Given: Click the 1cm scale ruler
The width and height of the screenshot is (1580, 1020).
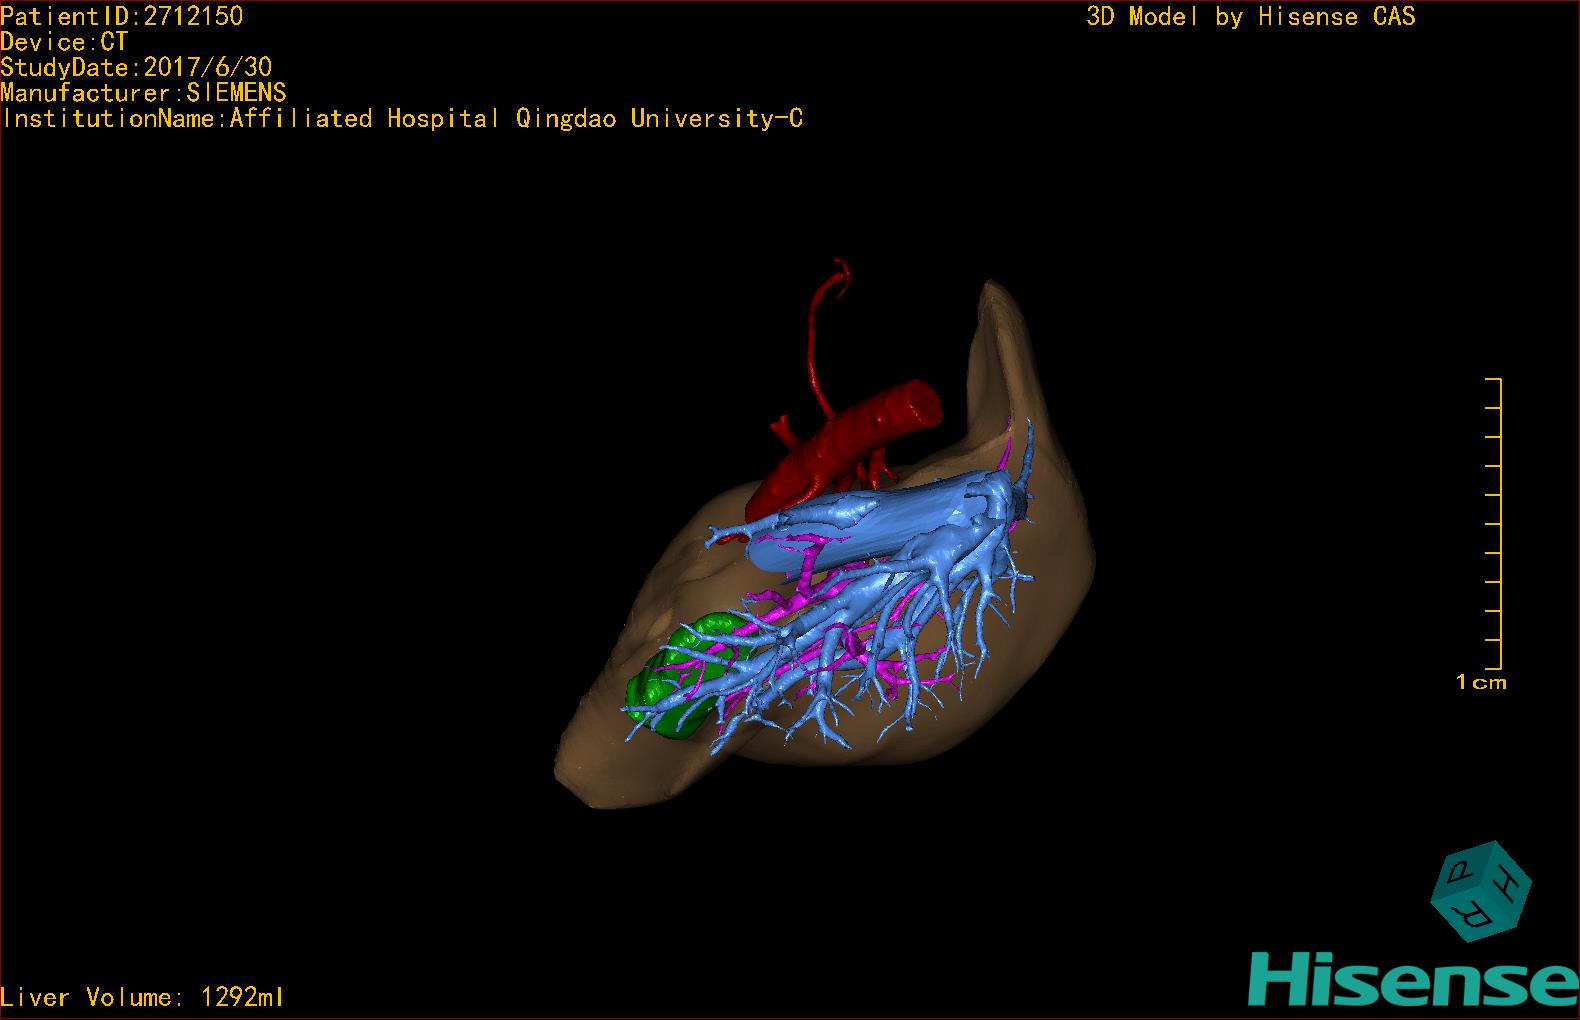Looking at the screenshot, I should pyautogui.click(x=1494, y=524).
